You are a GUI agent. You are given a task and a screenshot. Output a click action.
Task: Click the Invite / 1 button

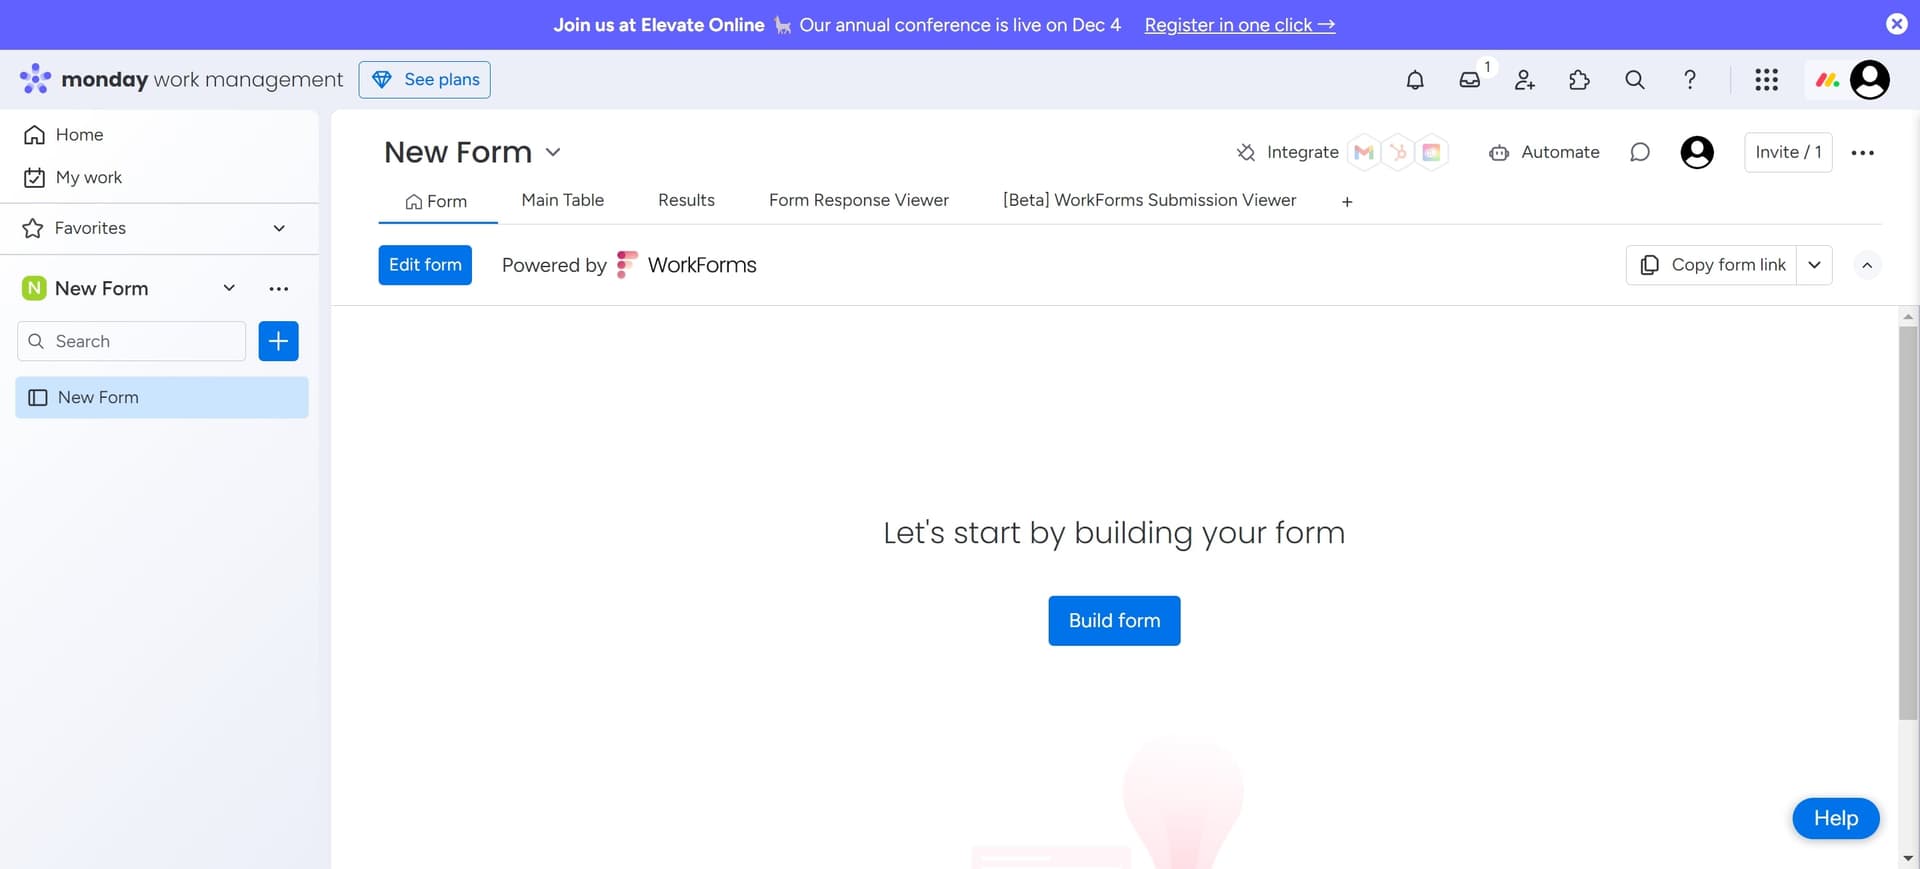click(1788, 152)
